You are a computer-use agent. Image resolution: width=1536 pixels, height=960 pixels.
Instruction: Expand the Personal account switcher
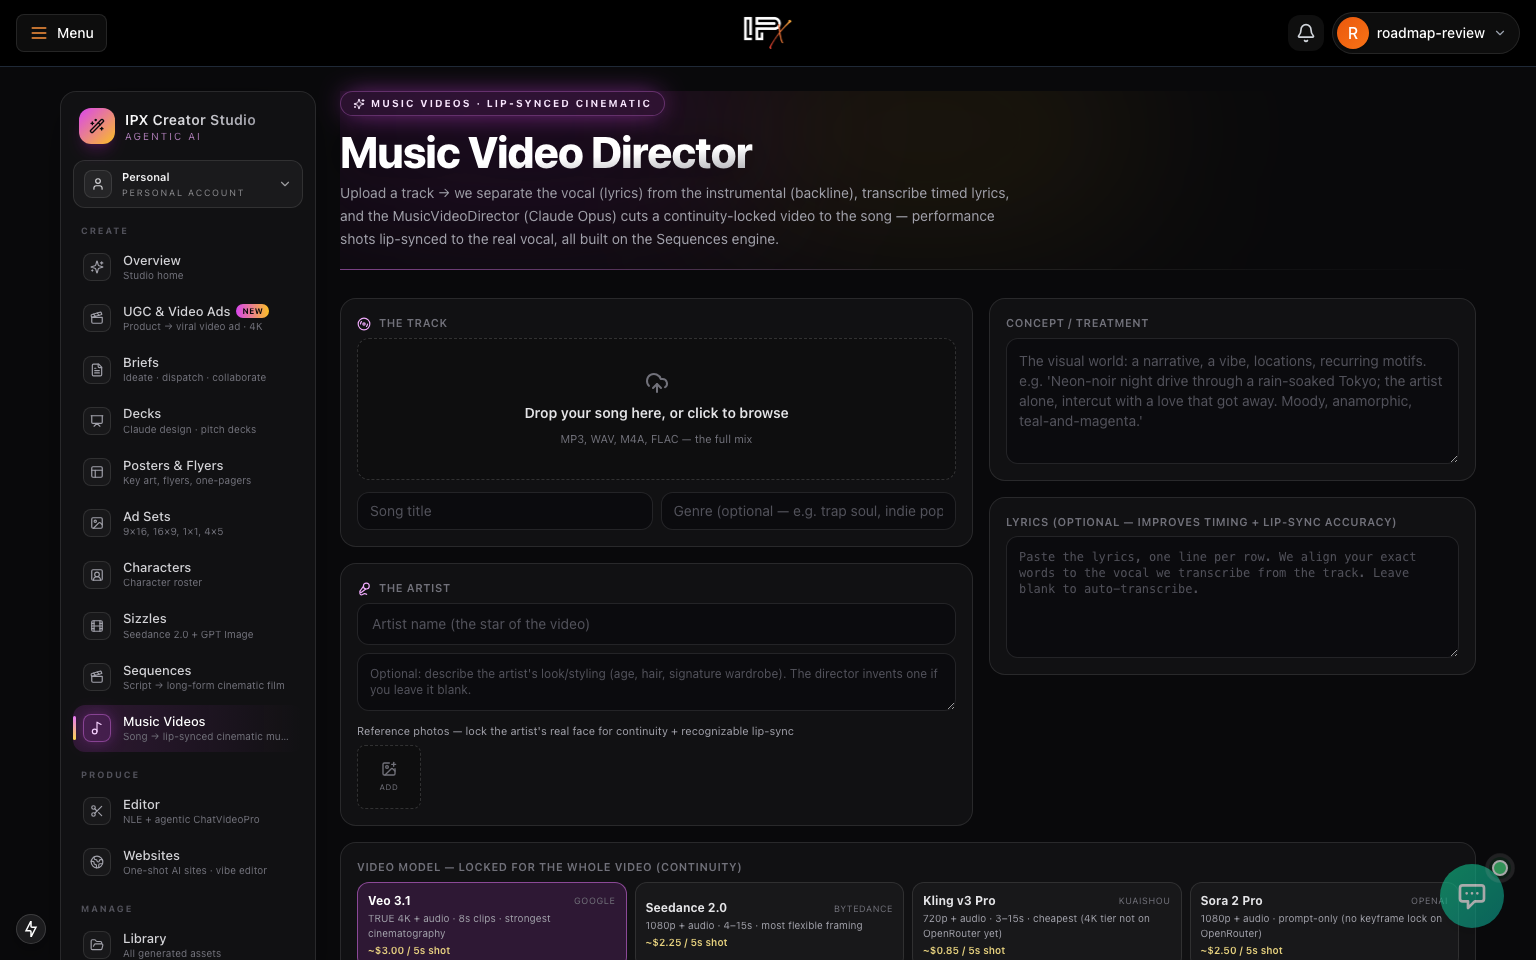coord(188,184)
